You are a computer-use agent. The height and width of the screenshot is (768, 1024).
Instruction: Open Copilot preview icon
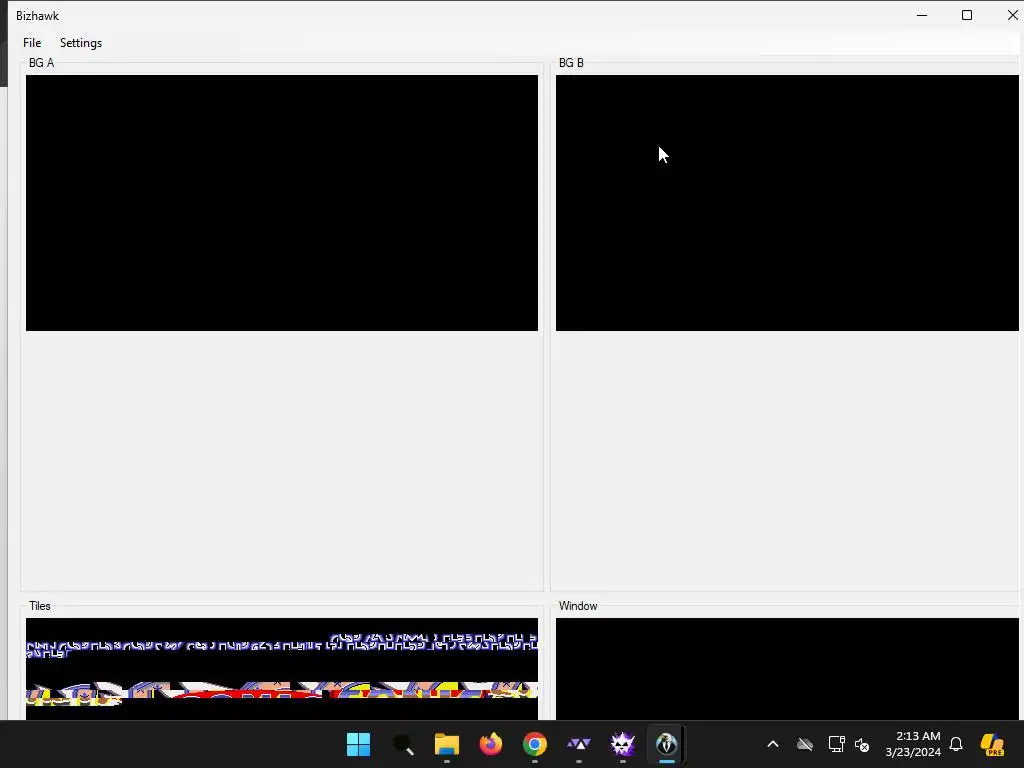992,744
